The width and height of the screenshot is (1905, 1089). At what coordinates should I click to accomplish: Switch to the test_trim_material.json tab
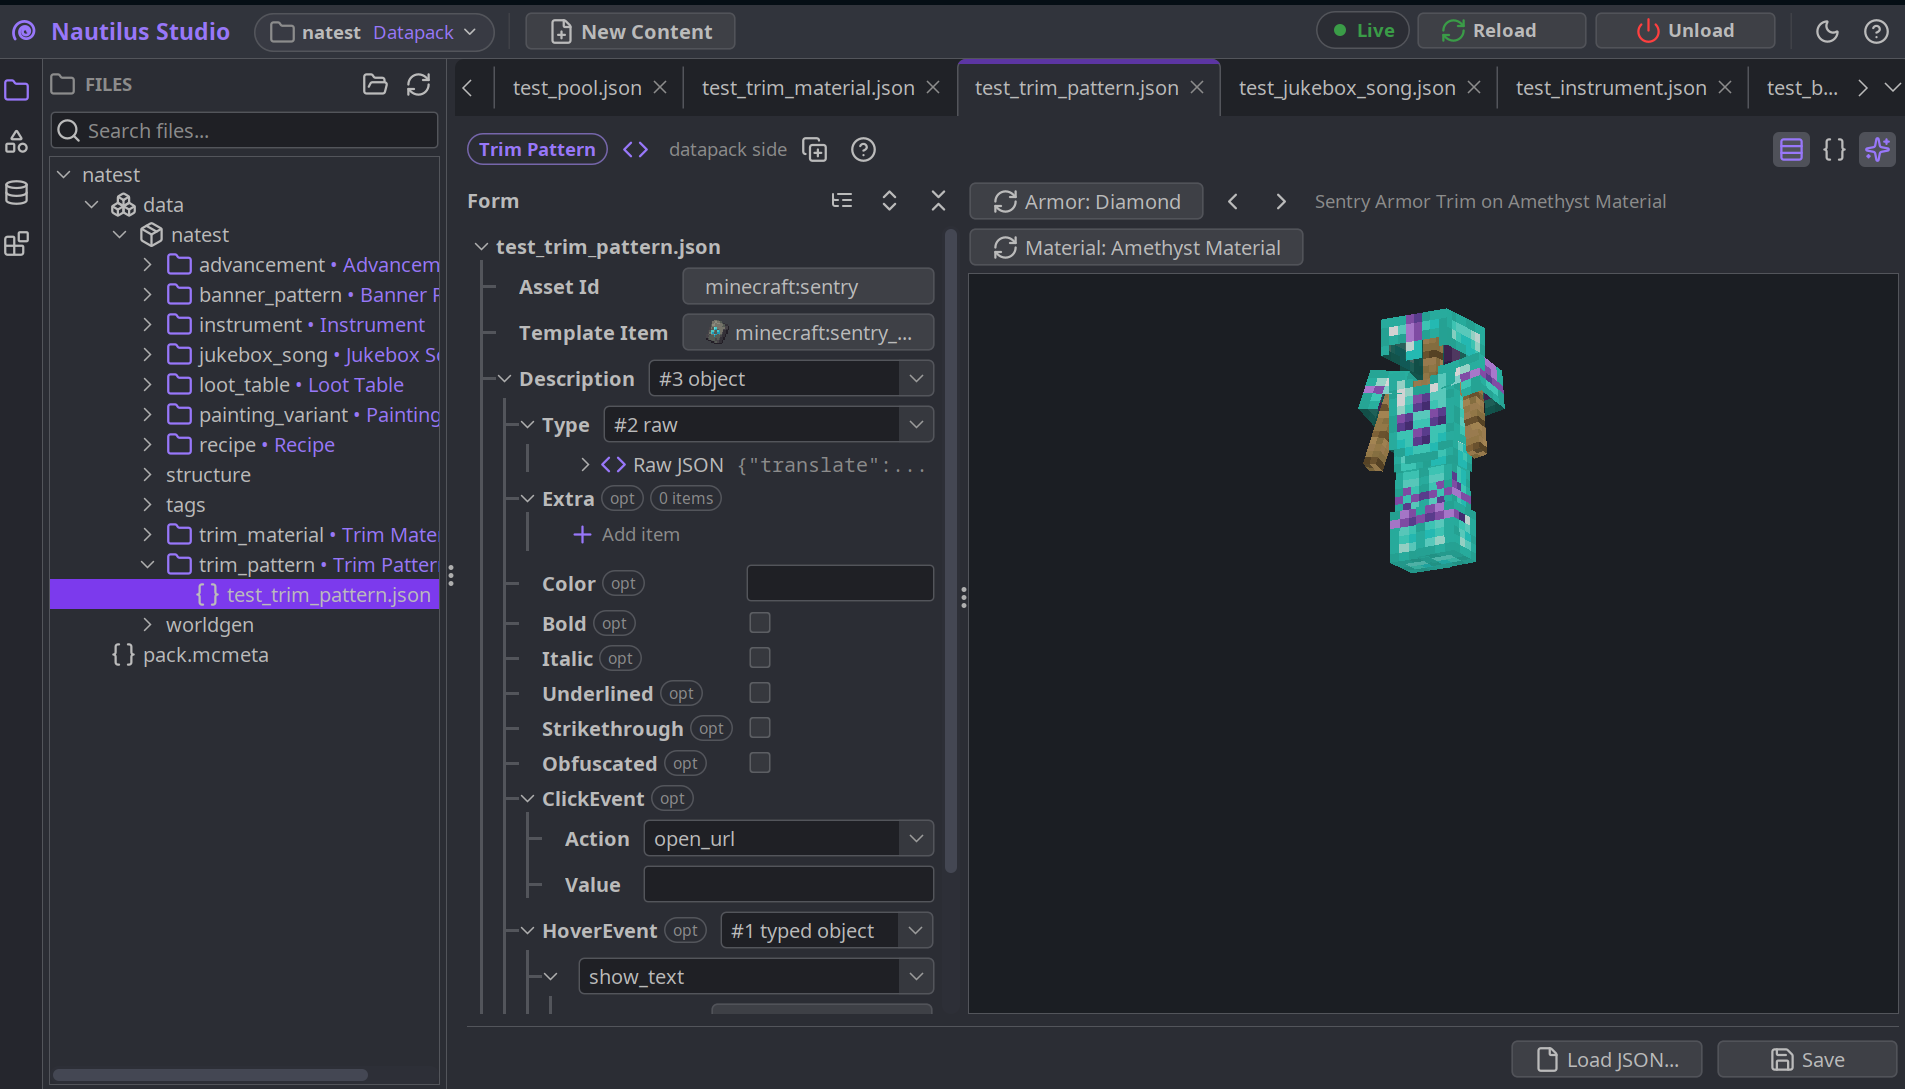point(808,88)
